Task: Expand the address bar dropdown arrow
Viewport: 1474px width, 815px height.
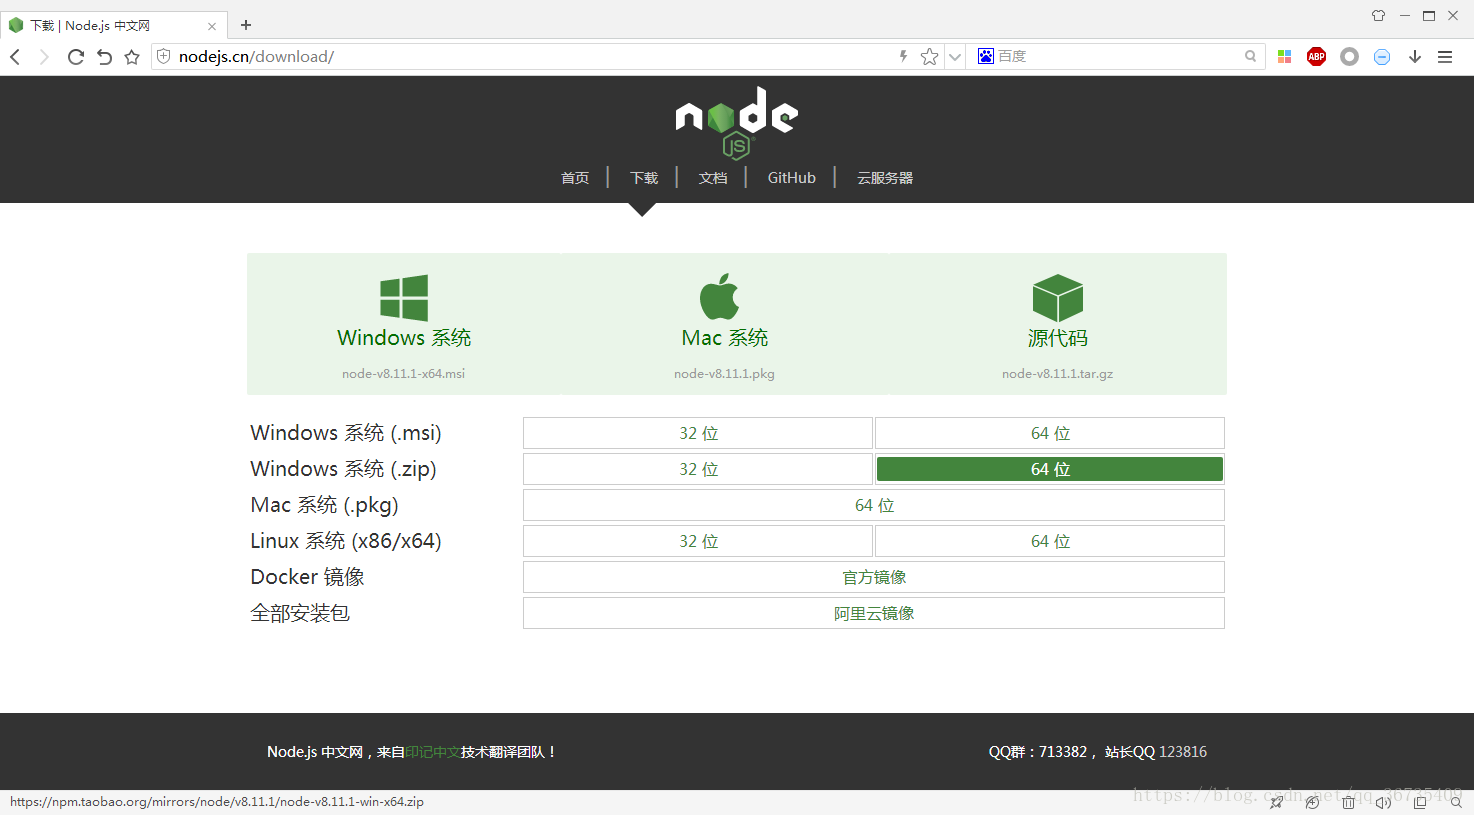Action: (955, 57)
